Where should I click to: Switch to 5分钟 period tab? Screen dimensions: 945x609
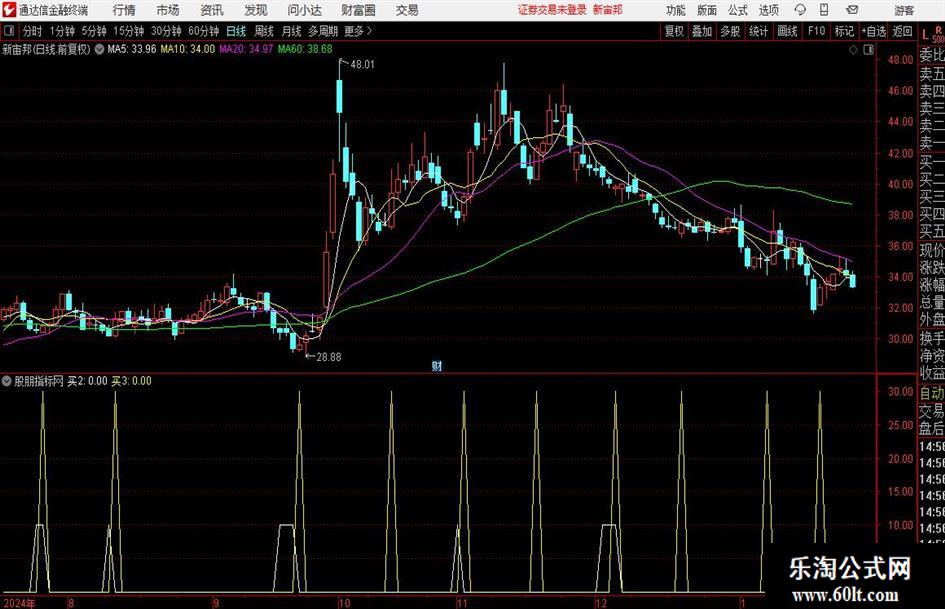[93, 31]
